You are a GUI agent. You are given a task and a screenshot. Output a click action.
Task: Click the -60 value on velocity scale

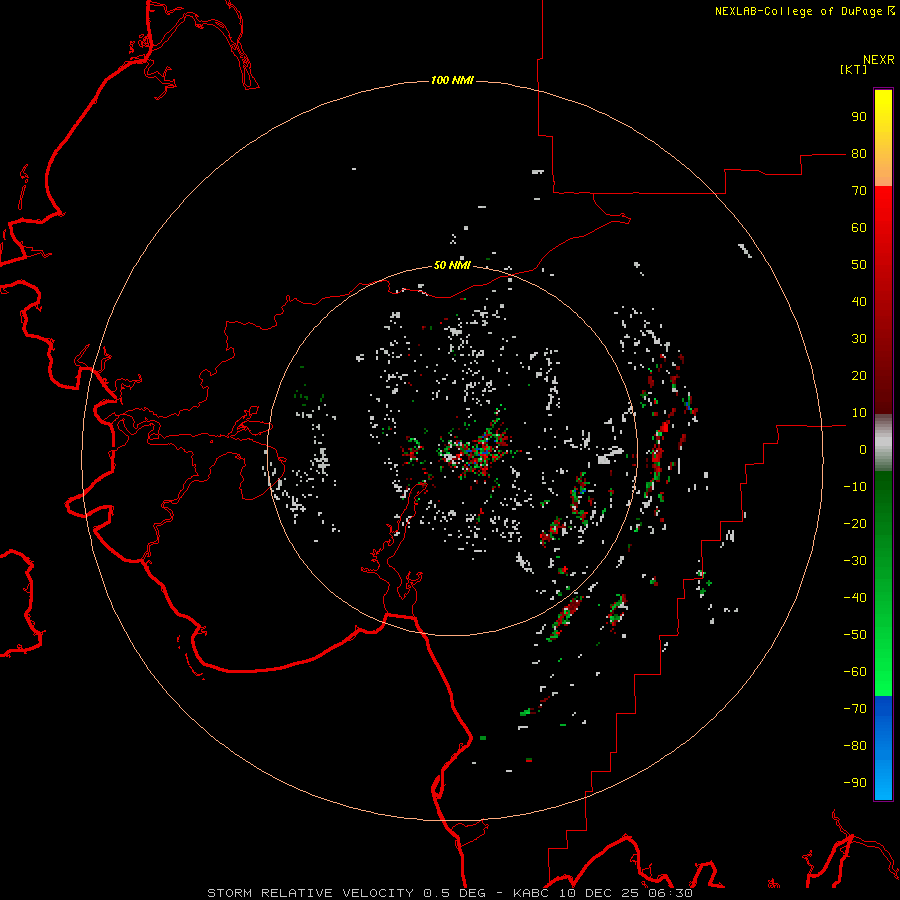855,672
